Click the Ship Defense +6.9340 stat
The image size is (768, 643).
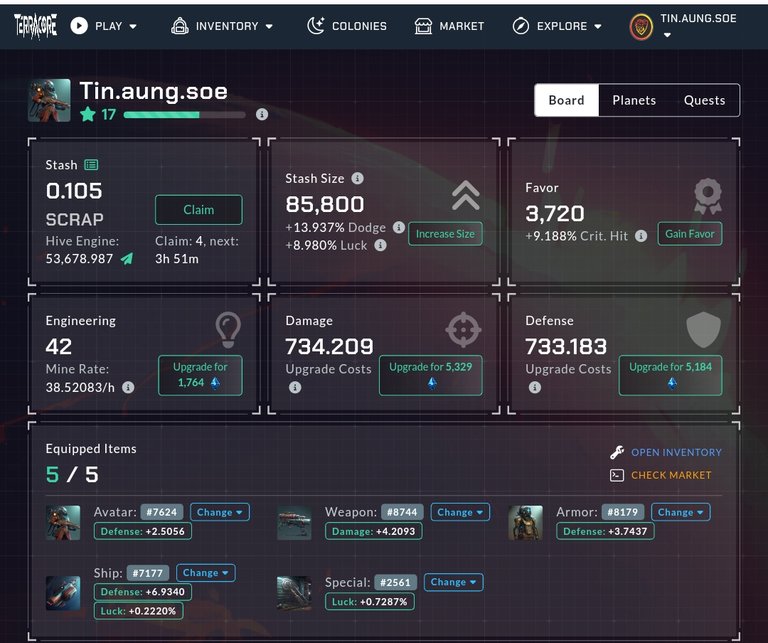(x=143, y=592)
